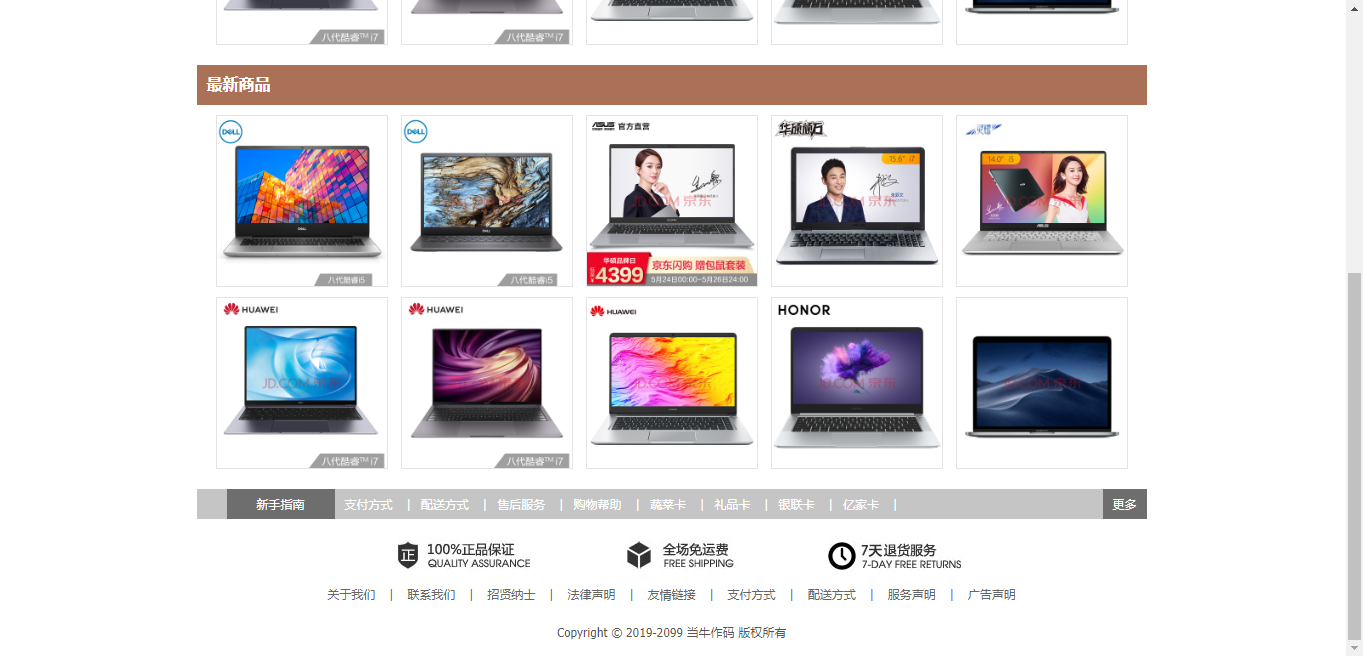Open the 关于我们 footer link
The height and width of the screenshot is (656, 1363).
[x=351, y=595]
